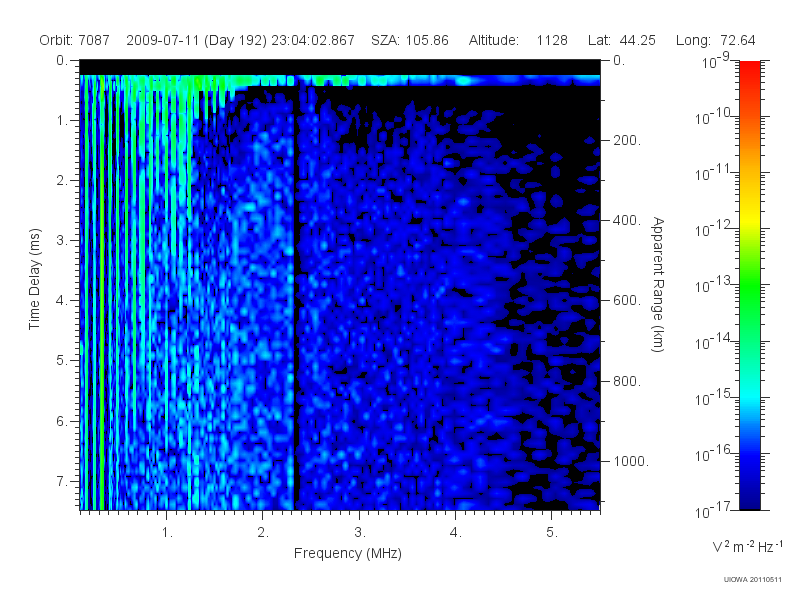Click the black vertical gap near 2.3 MHz

296,298
